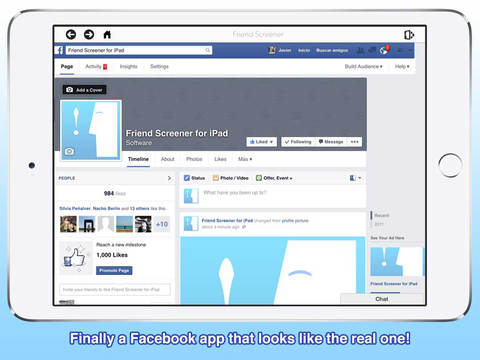
Task: Open friend requests icon in blue bar
Action: click(360, 50)
